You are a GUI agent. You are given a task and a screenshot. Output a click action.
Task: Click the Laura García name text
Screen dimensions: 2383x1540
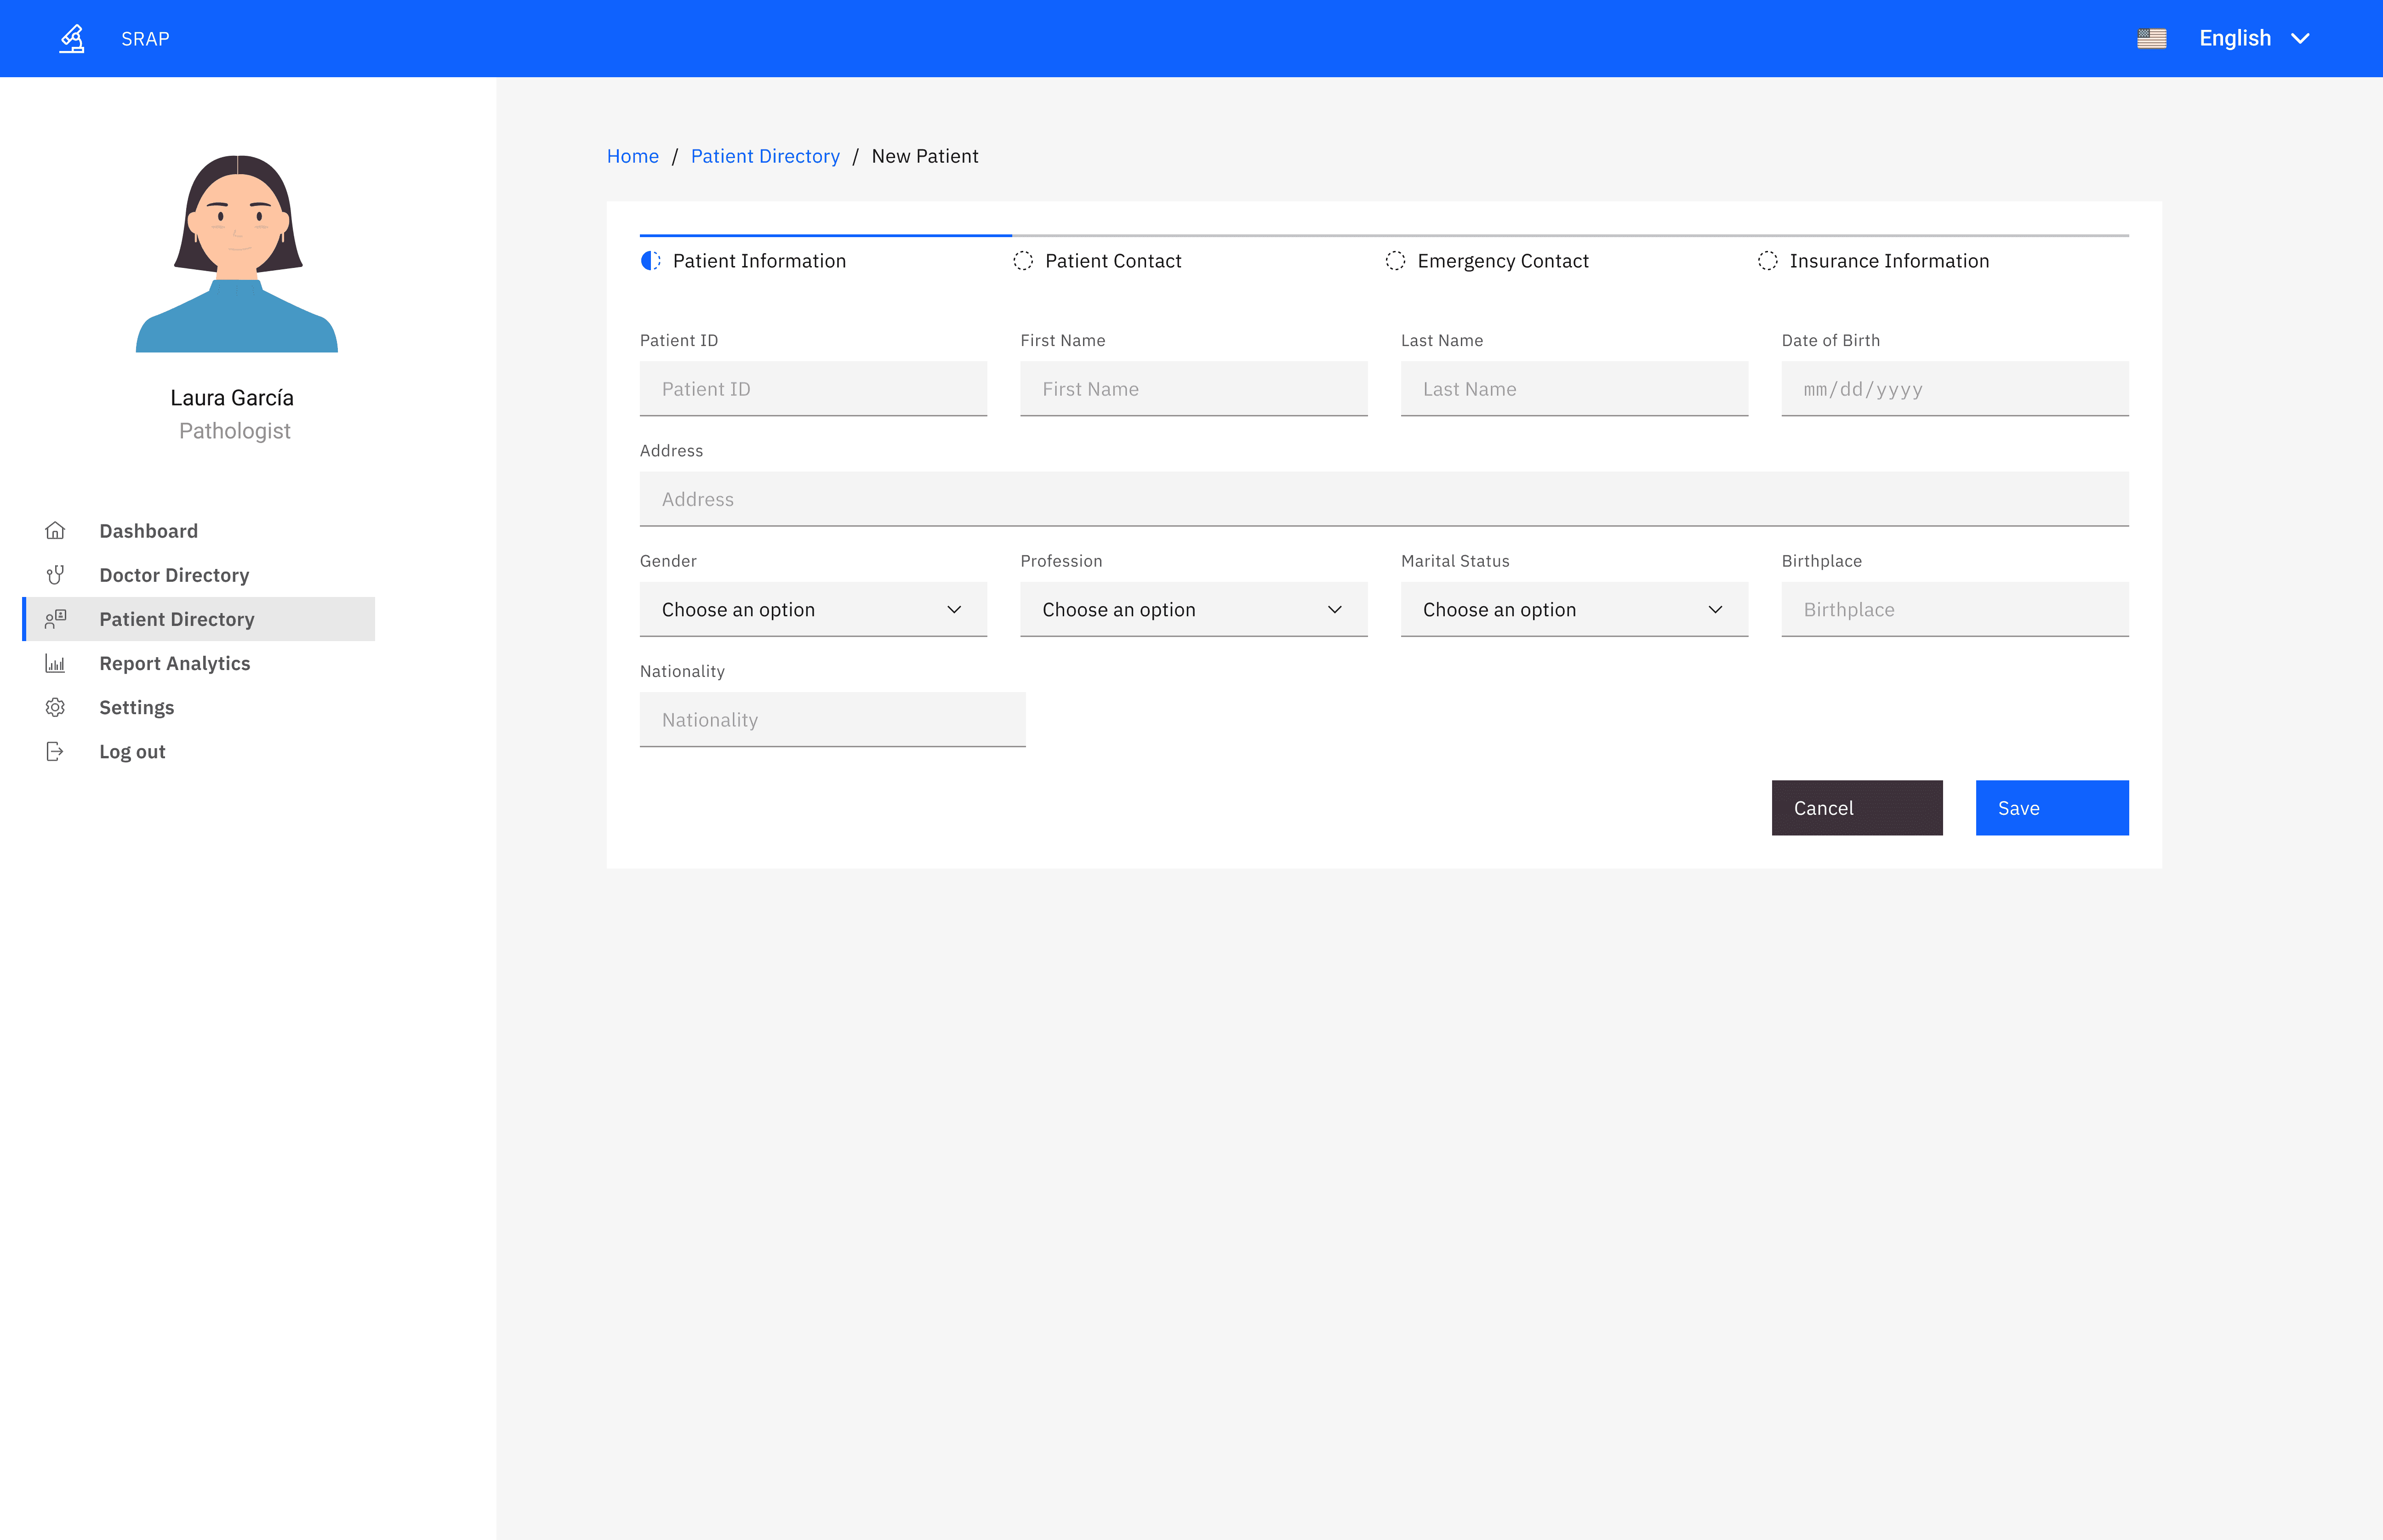(x=232, y=398)
